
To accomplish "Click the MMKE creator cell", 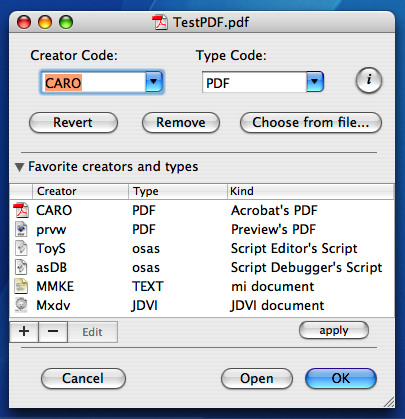I will tap(55, 286).
